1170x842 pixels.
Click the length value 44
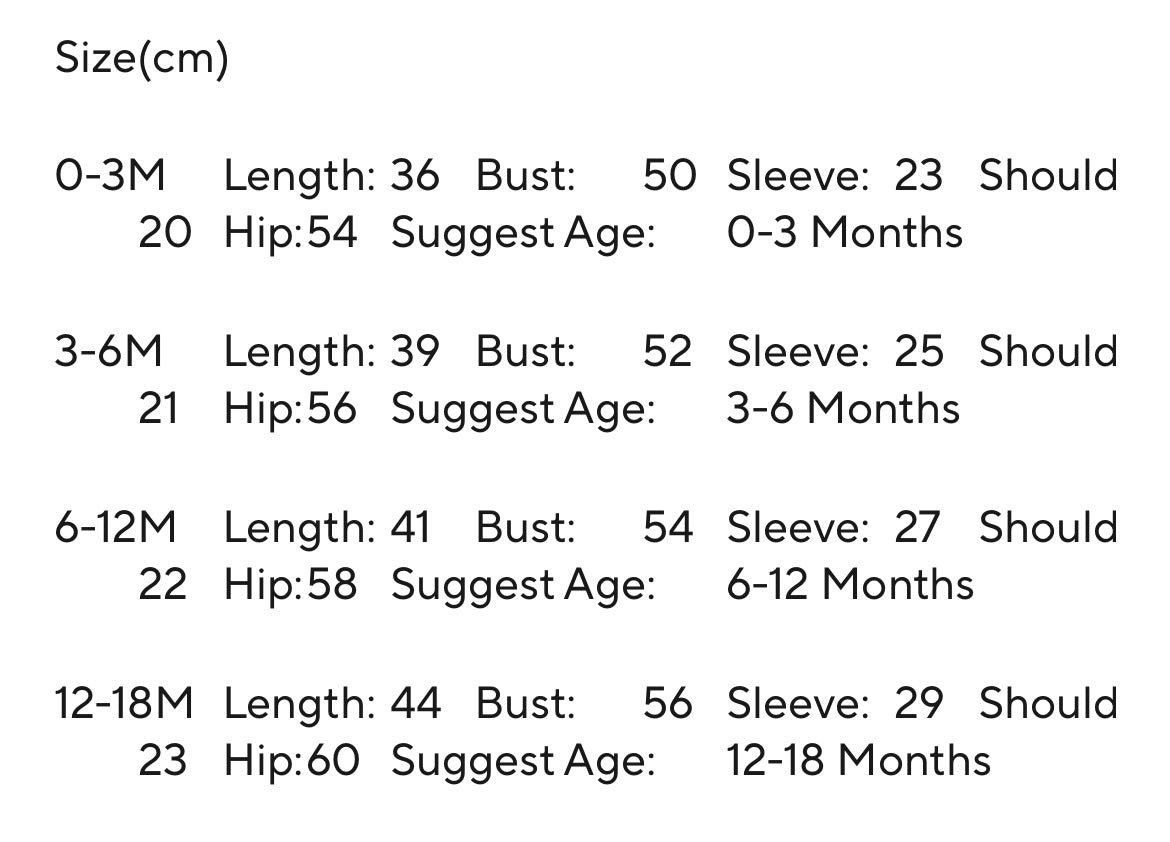point(415,704)
